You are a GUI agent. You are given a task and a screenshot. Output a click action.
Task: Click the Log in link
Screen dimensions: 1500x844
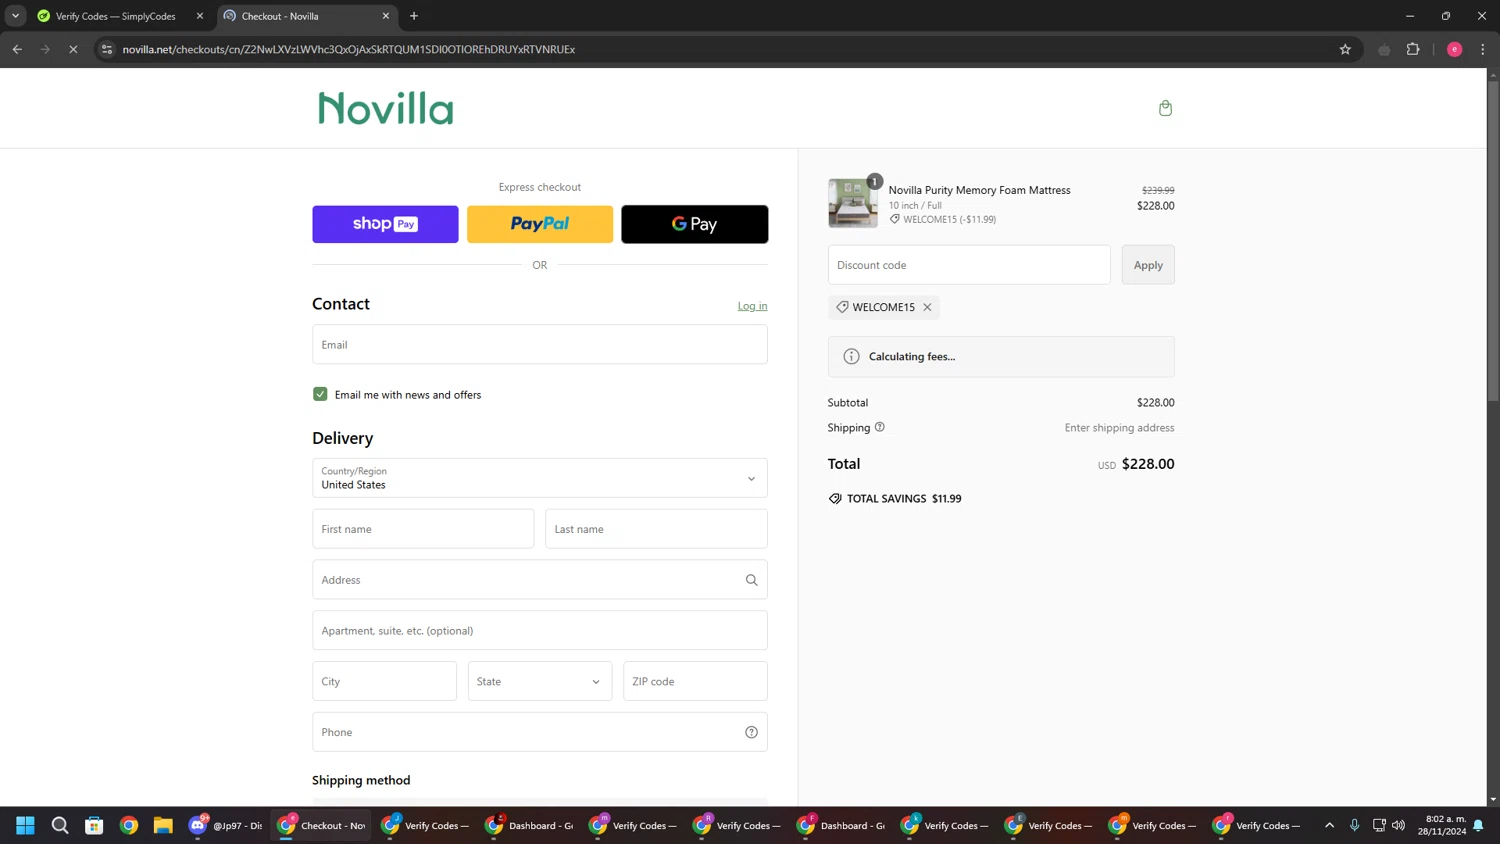click(752, 306)
